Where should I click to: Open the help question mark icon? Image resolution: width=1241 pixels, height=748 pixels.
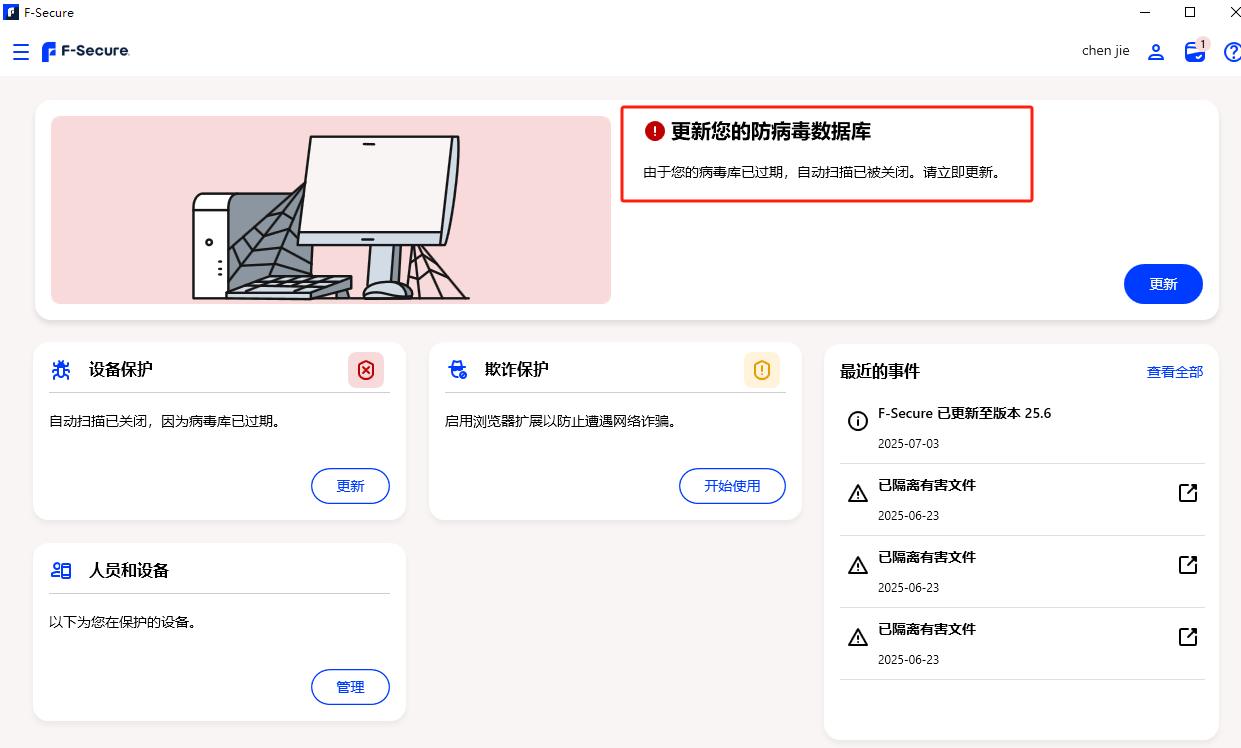pos(1232,52)
